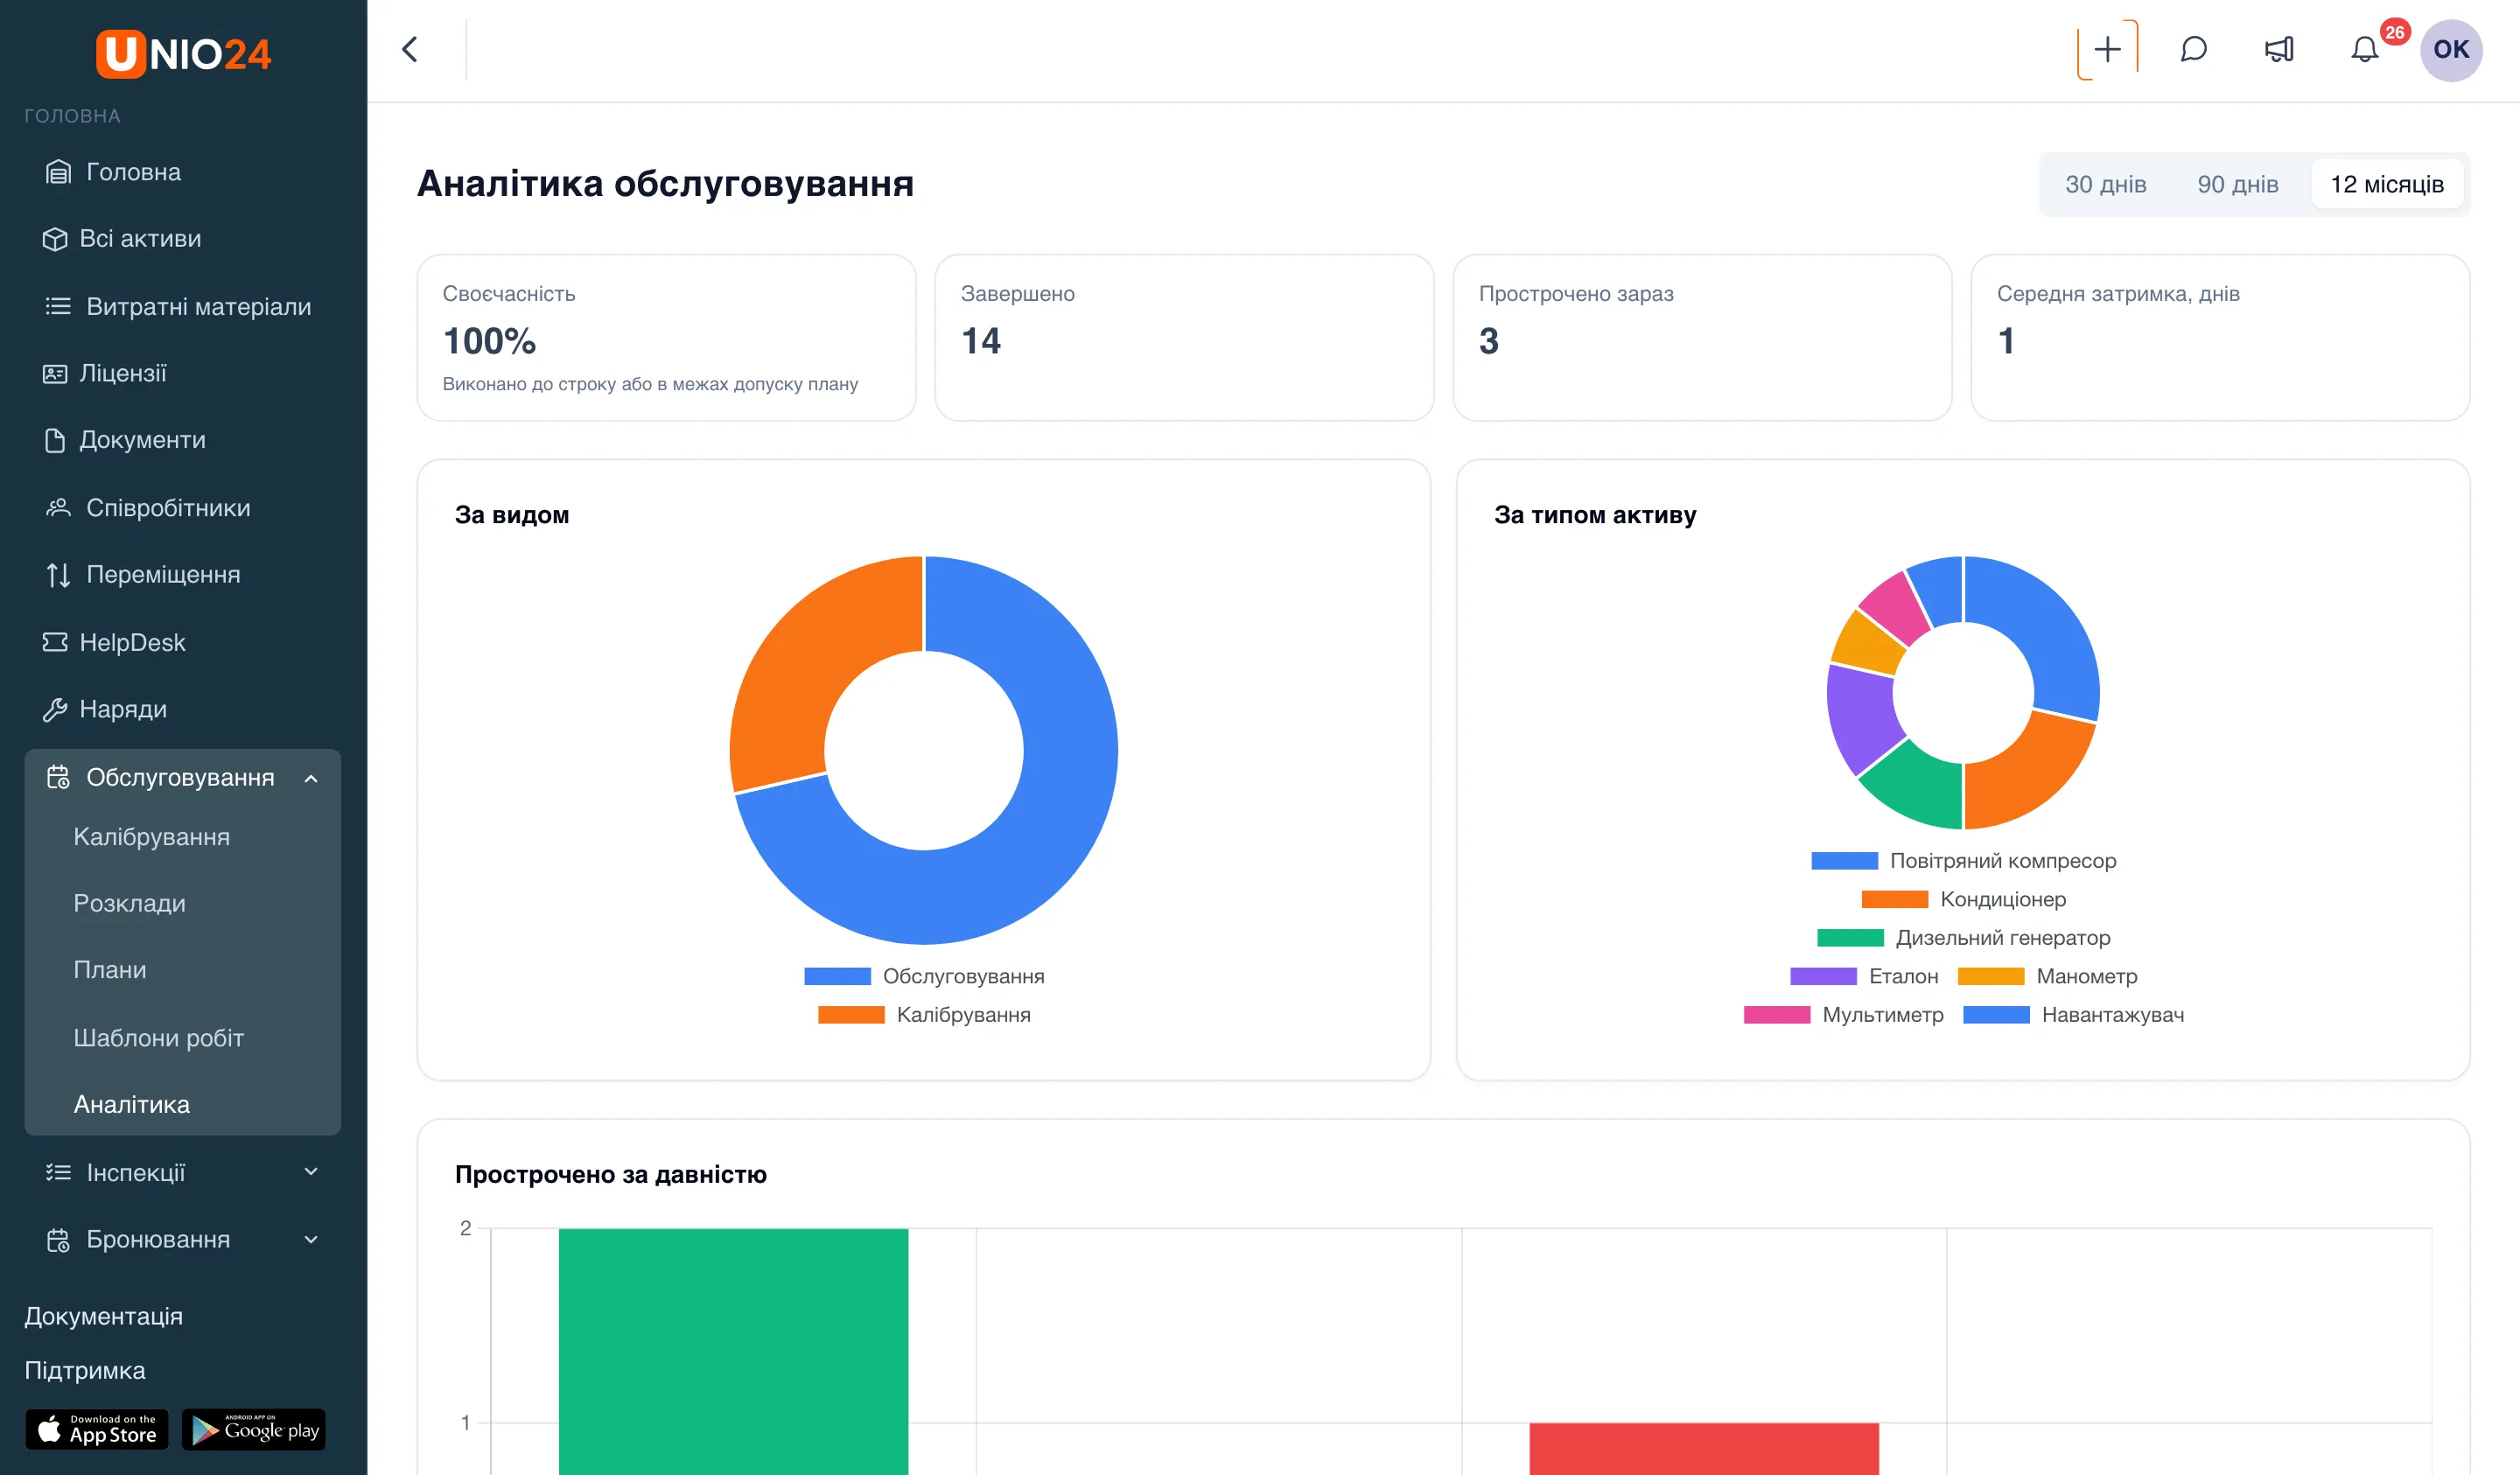Click the Прострочено зараз card
The height and width of the screenshot is (1475, 2520).
point(1701,337)
